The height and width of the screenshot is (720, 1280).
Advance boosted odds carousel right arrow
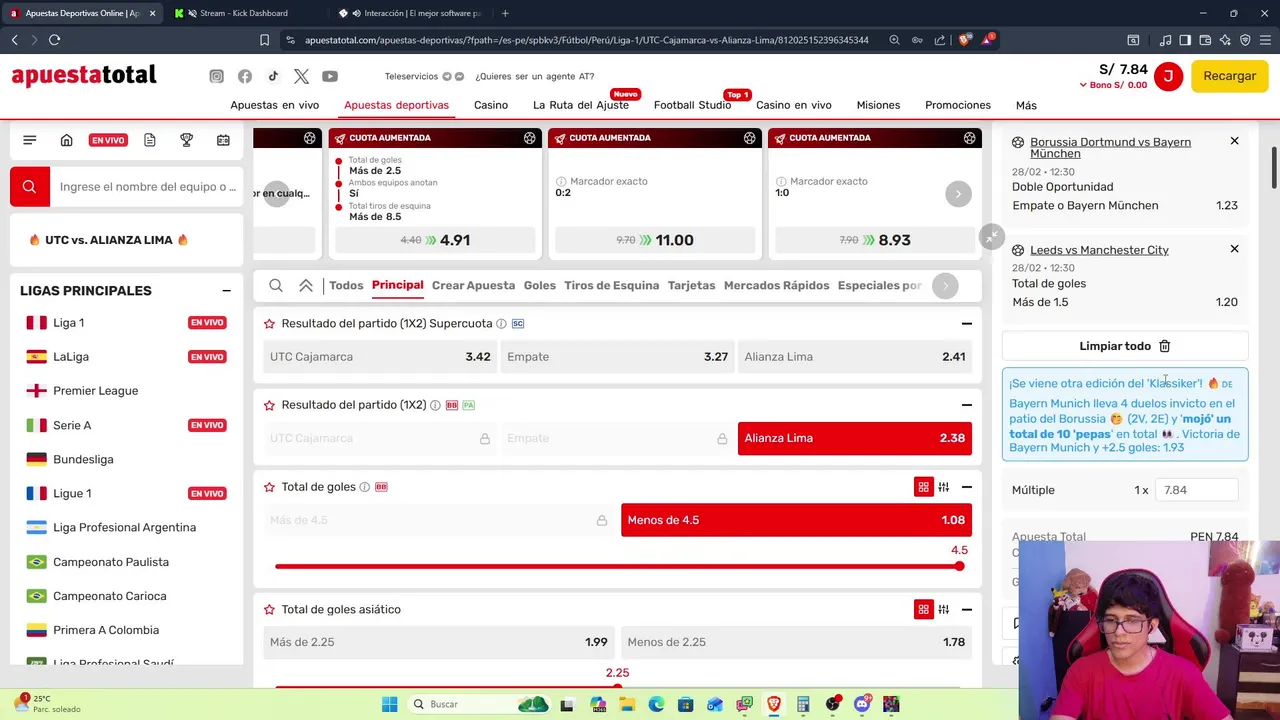click(958, 194)
